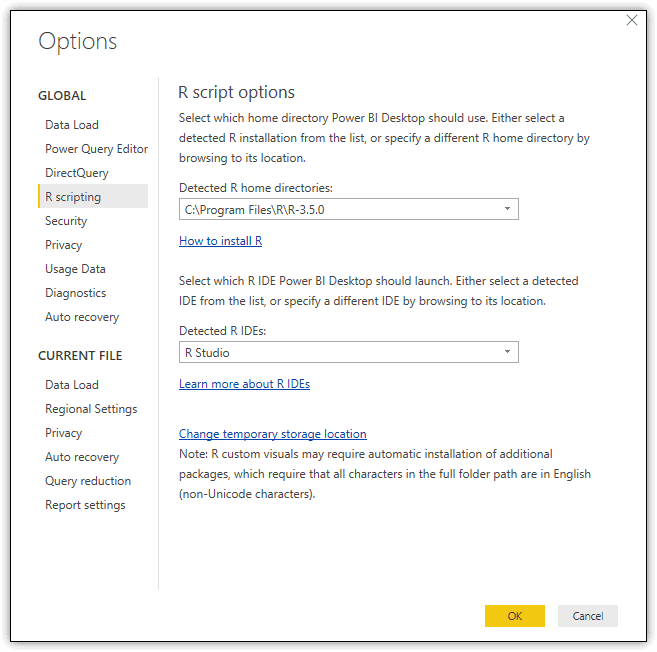This screenshot has width=657, height=652.
Task: Open Query reduction options
Action: pos(88,481)
